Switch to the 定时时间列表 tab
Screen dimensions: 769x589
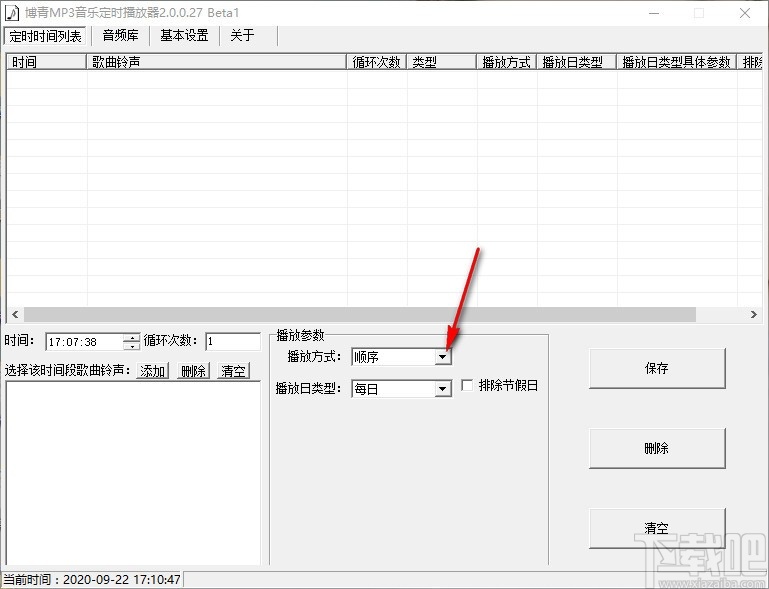[x=45, y=36]
